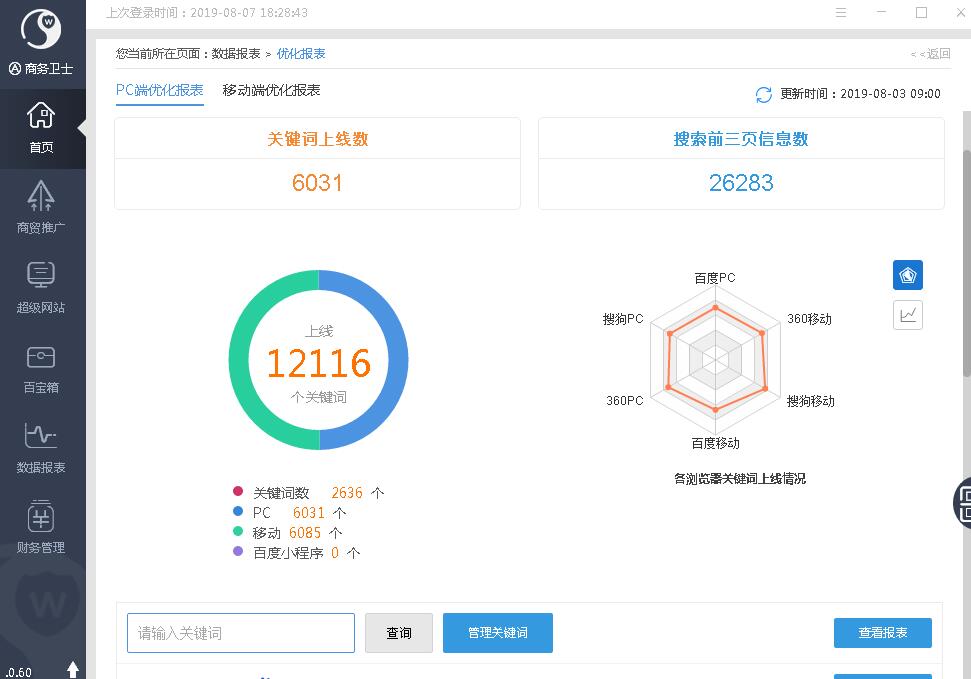The height and width of the screenshot is (679, 971).
Task: Click the blue PC legend dot
Action: click(x=238, y=512)
